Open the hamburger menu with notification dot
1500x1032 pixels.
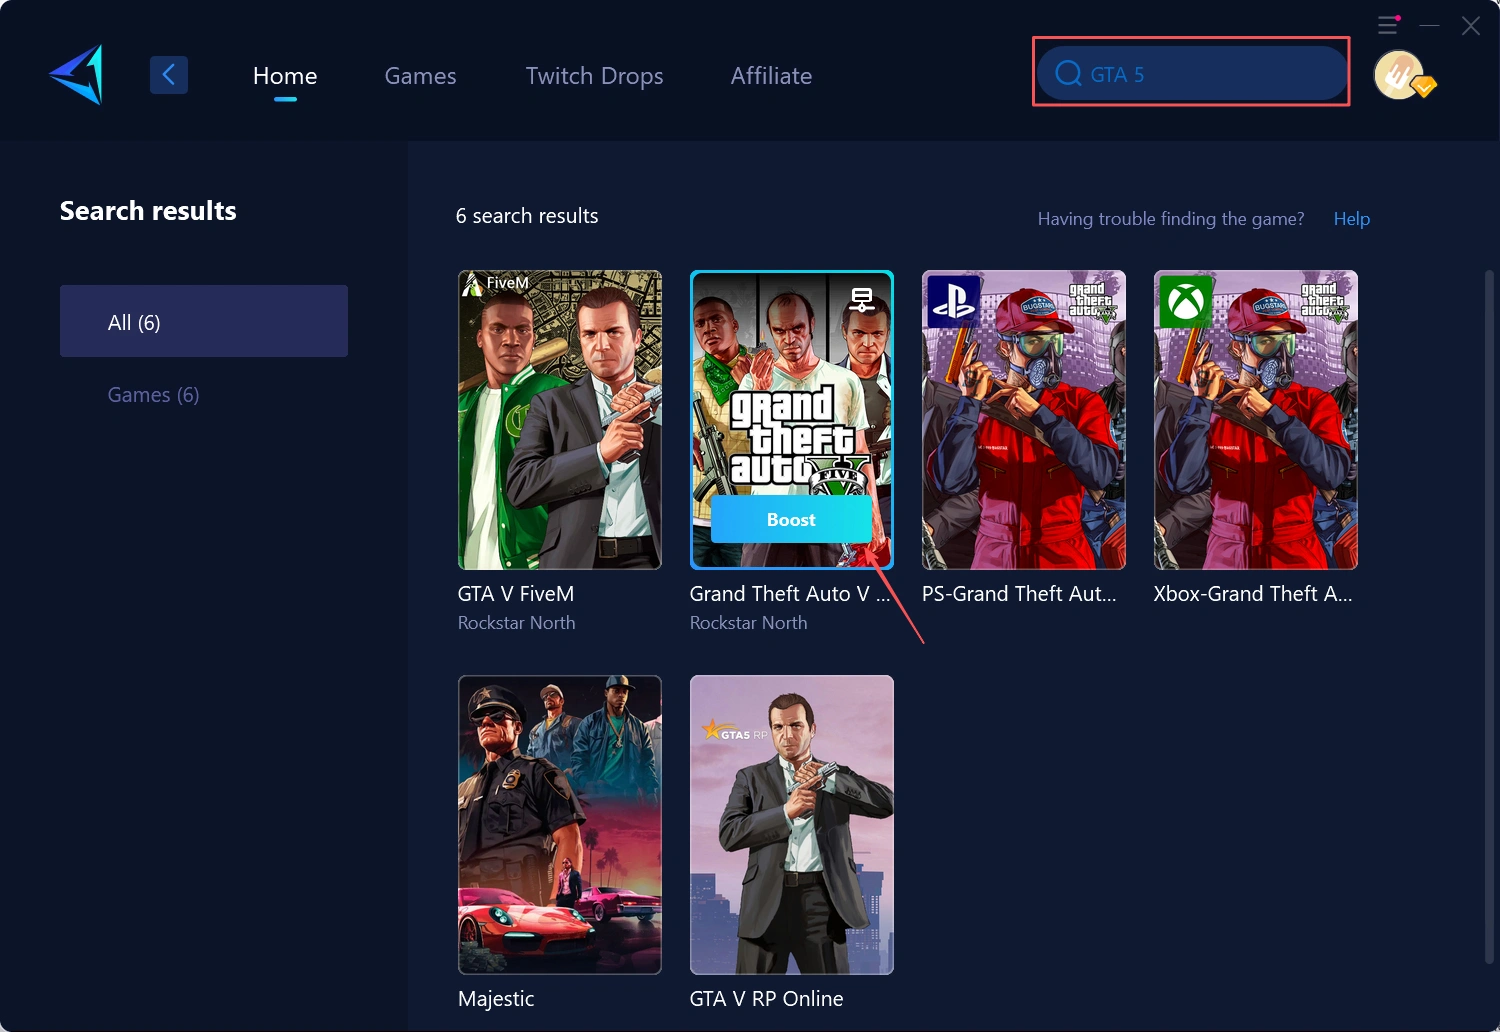click(x=1389, y=24)
